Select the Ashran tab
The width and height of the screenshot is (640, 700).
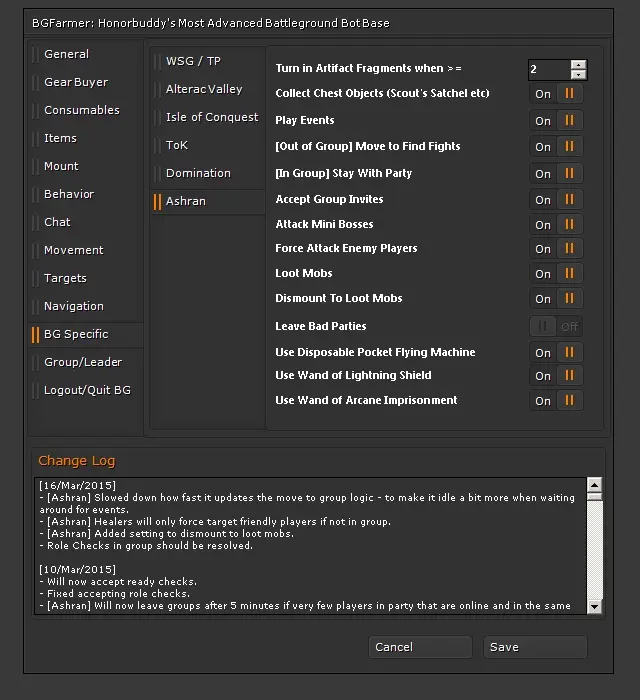(208, 201)
